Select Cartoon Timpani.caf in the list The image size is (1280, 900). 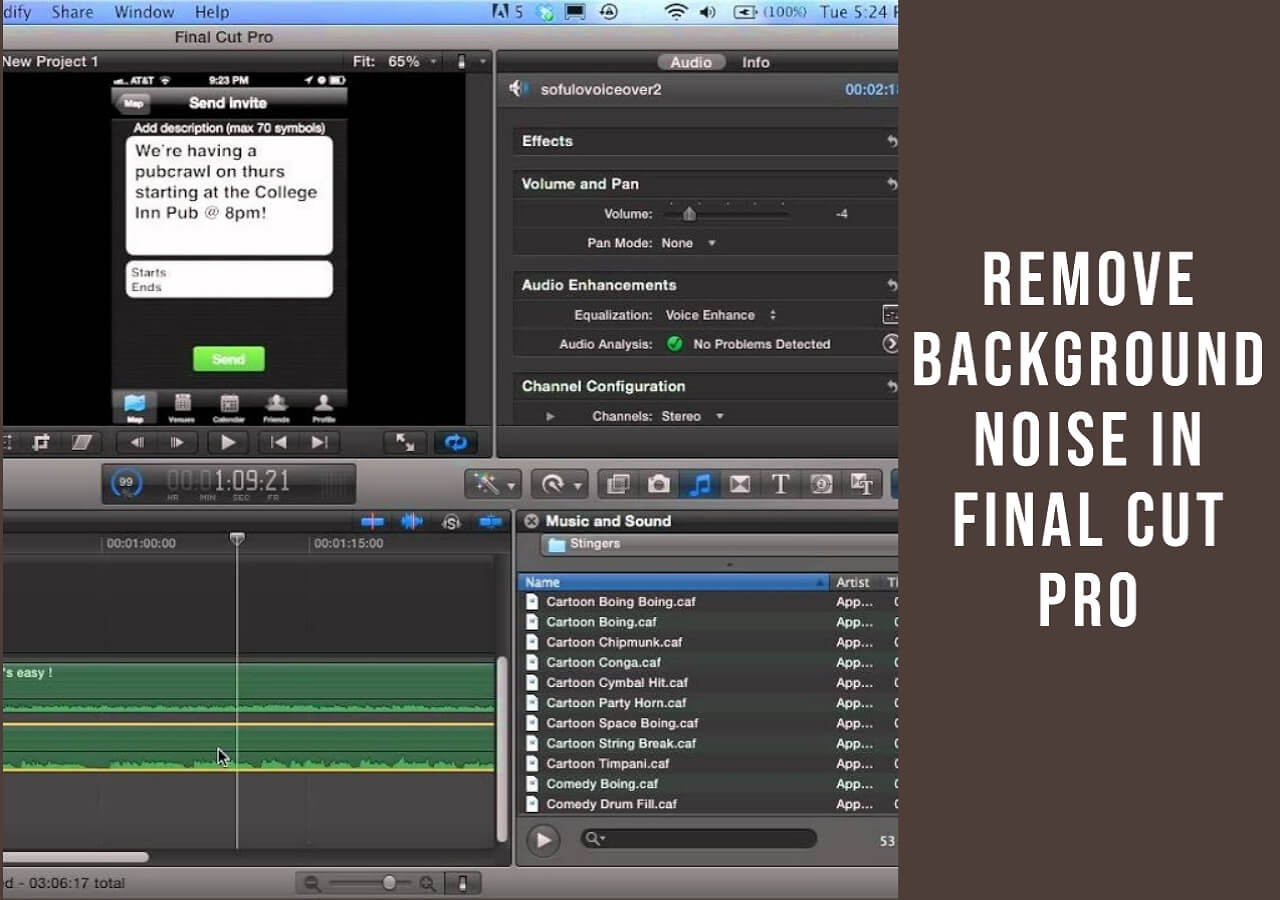[x=607, y=764]
